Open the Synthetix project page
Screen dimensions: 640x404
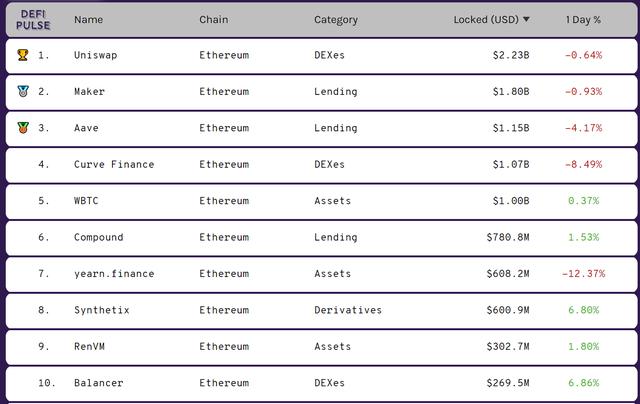[102, 310]
